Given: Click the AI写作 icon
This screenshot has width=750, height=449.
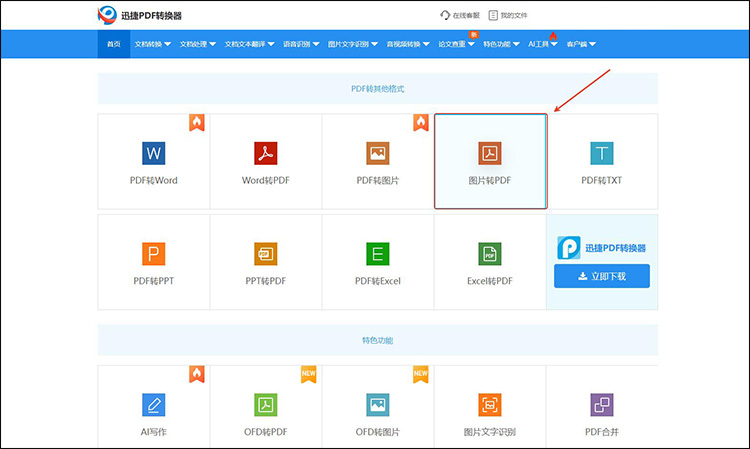Looking at the screenshot, I should 153,404.
